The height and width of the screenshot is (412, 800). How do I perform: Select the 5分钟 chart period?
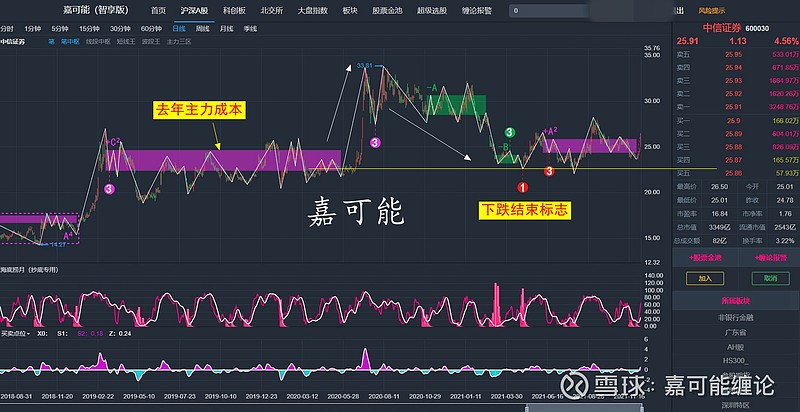click(60, 29)
